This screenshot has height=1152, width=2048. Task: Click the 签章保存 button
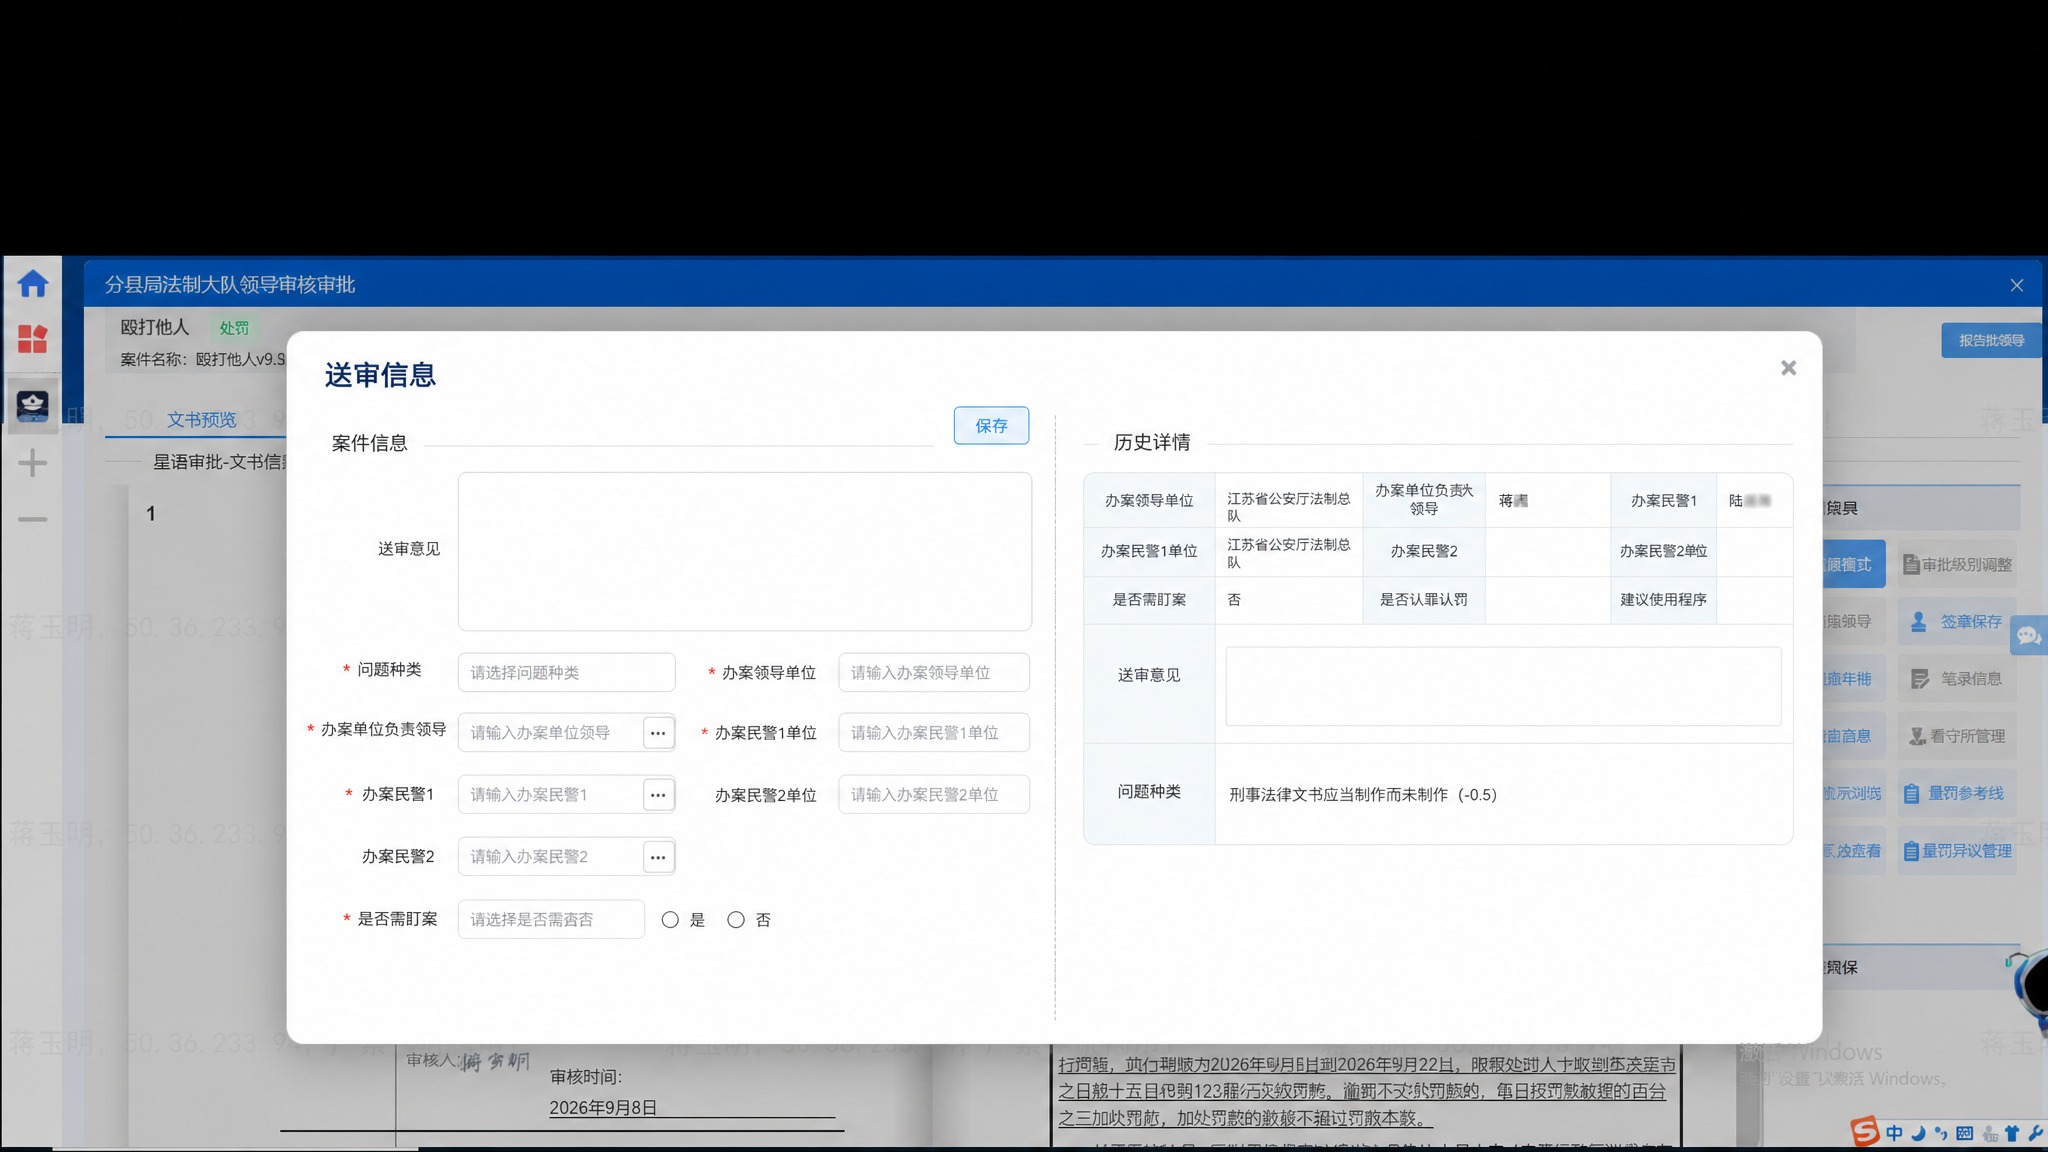tap(1957, 621)
